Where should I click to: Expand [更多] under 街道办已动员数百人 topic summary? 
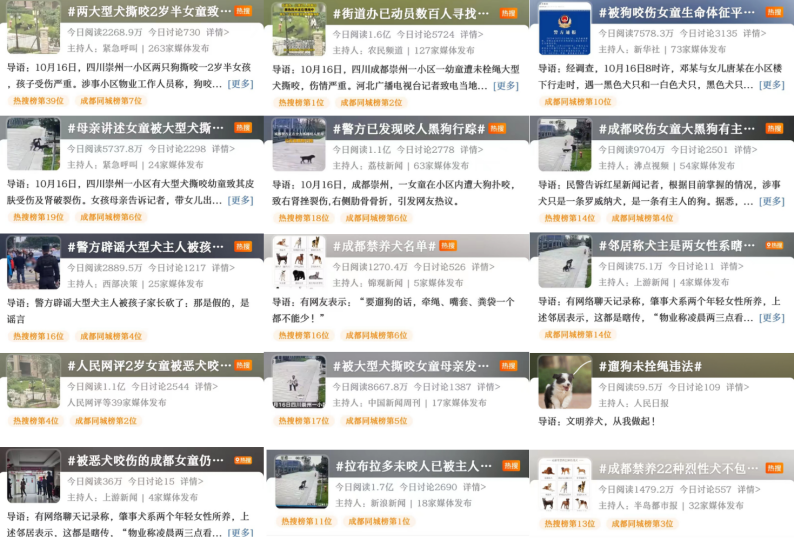[506, 85]
